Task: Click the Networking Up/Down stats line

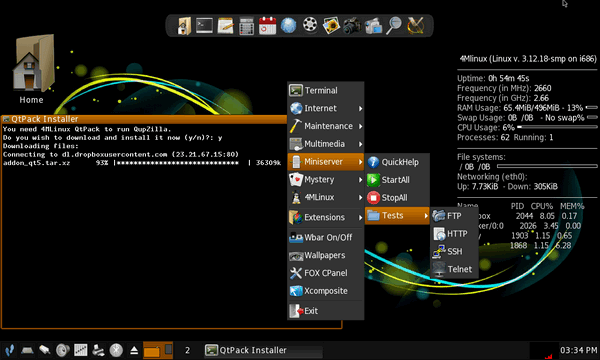Action: coord(507,186)
